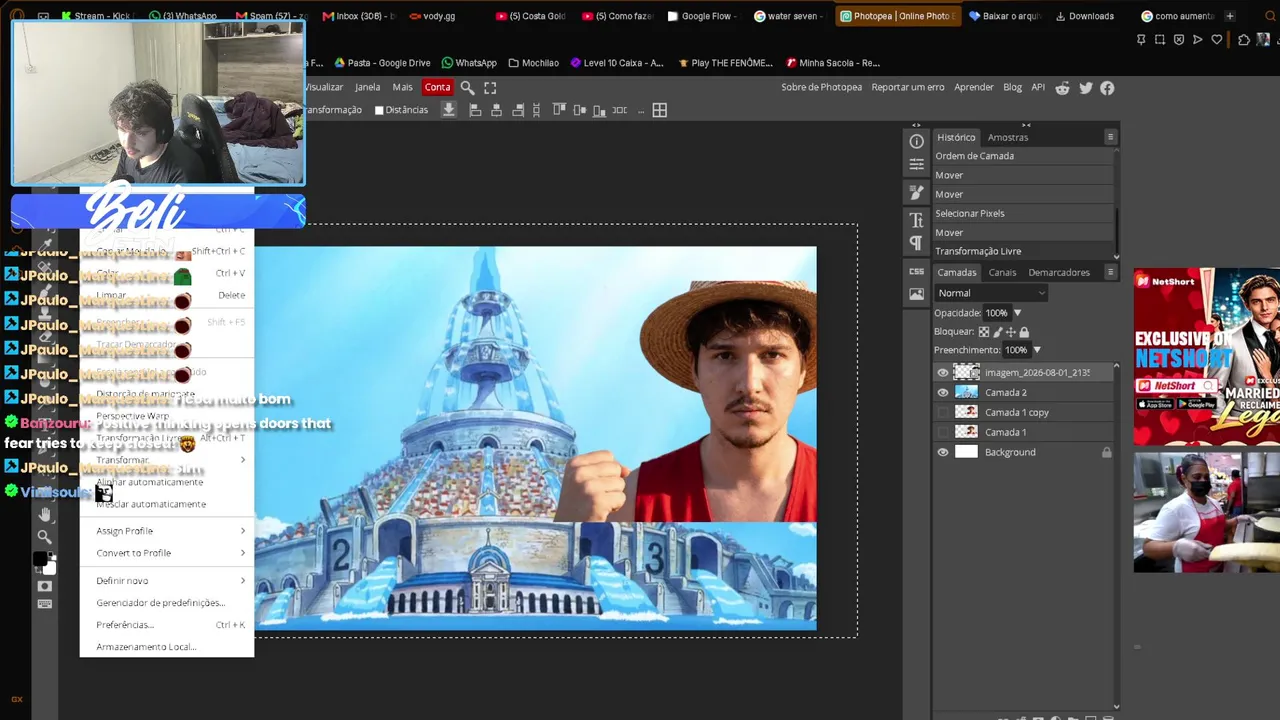Click the Preenchimento 100% value field
1280x720 pixels.
point(1016,350)
